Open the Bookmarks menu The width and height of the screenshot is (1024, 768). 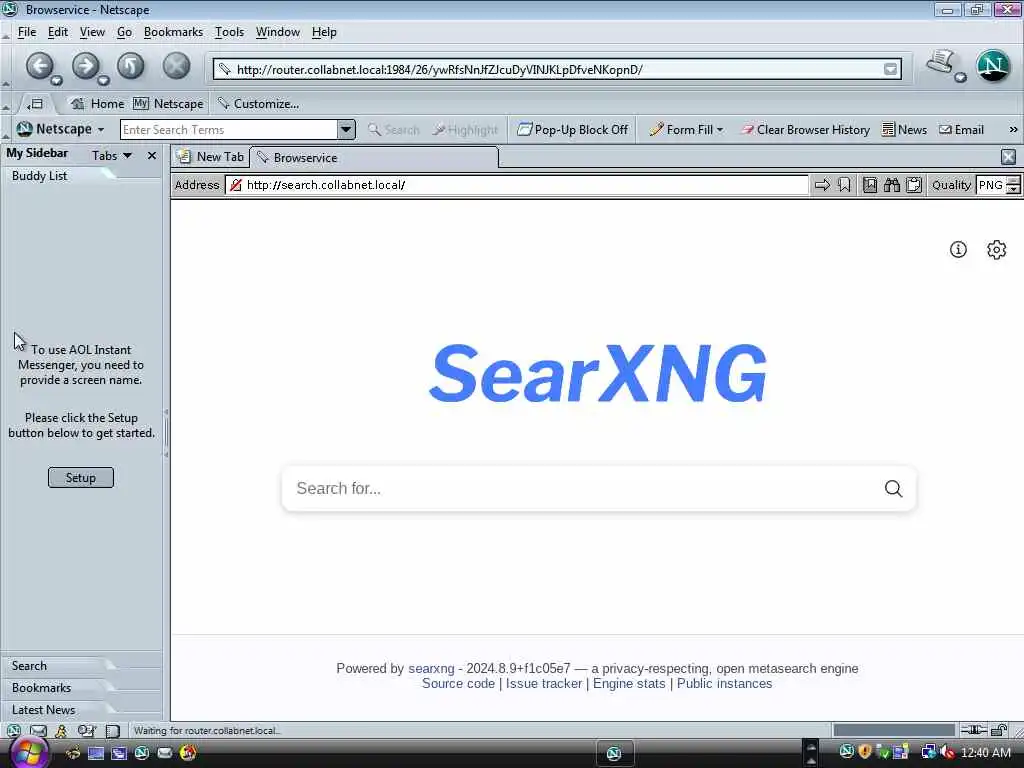(173, 32)
